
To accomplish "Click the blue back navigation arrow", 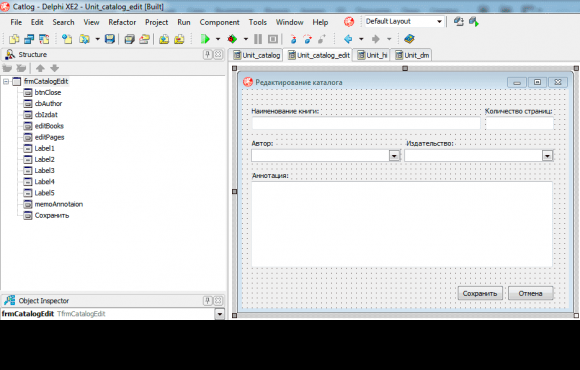I will (348, 39).
